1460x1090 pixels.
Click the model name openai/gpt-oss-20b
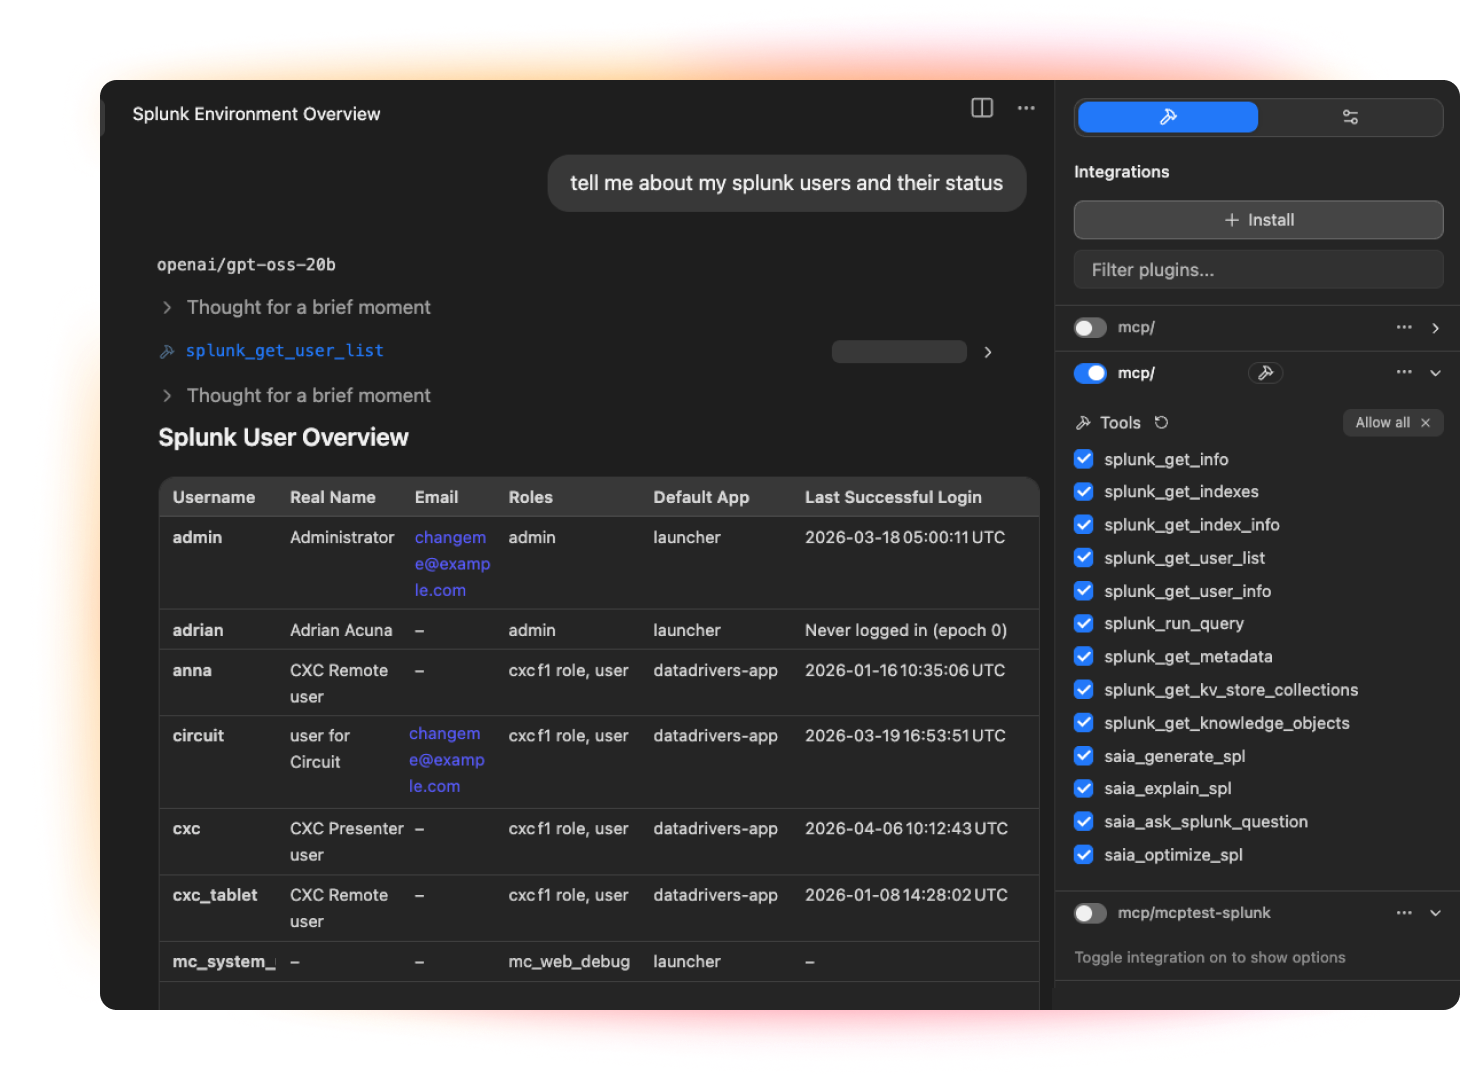[x=246, y=265]
